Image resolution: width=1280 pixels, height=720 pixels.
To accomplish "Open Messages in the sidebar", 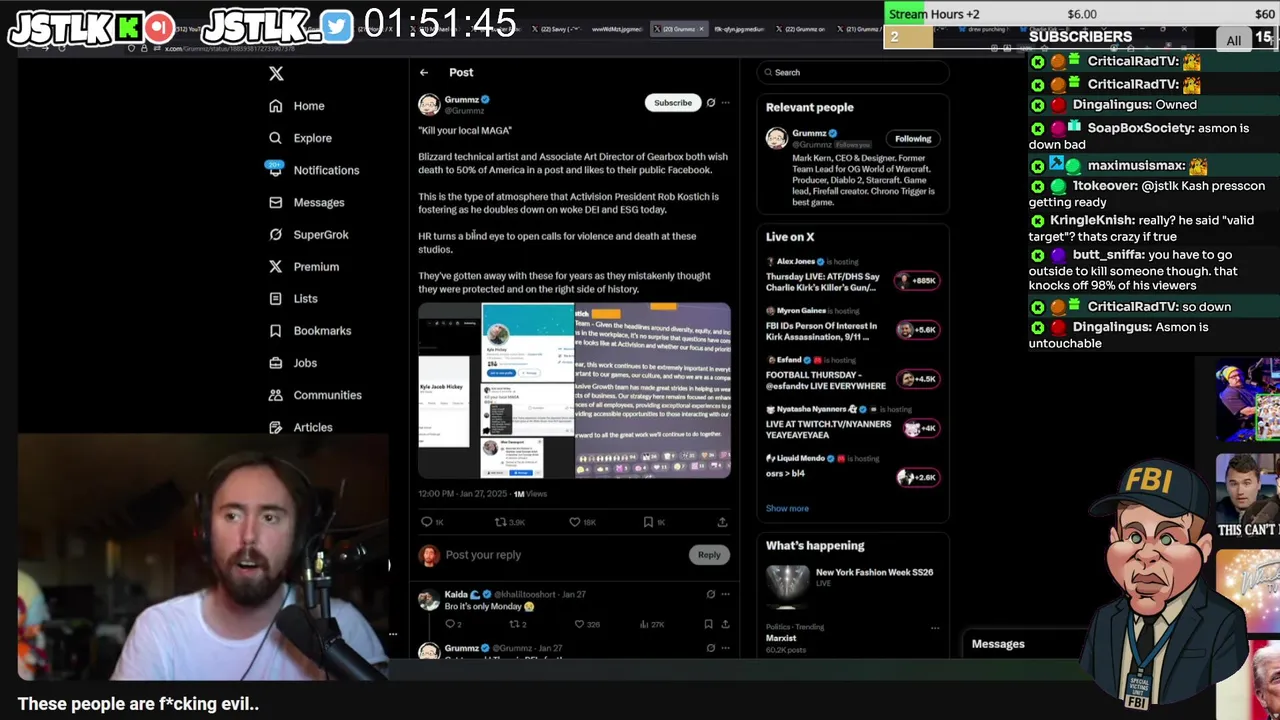I will 306,202.
